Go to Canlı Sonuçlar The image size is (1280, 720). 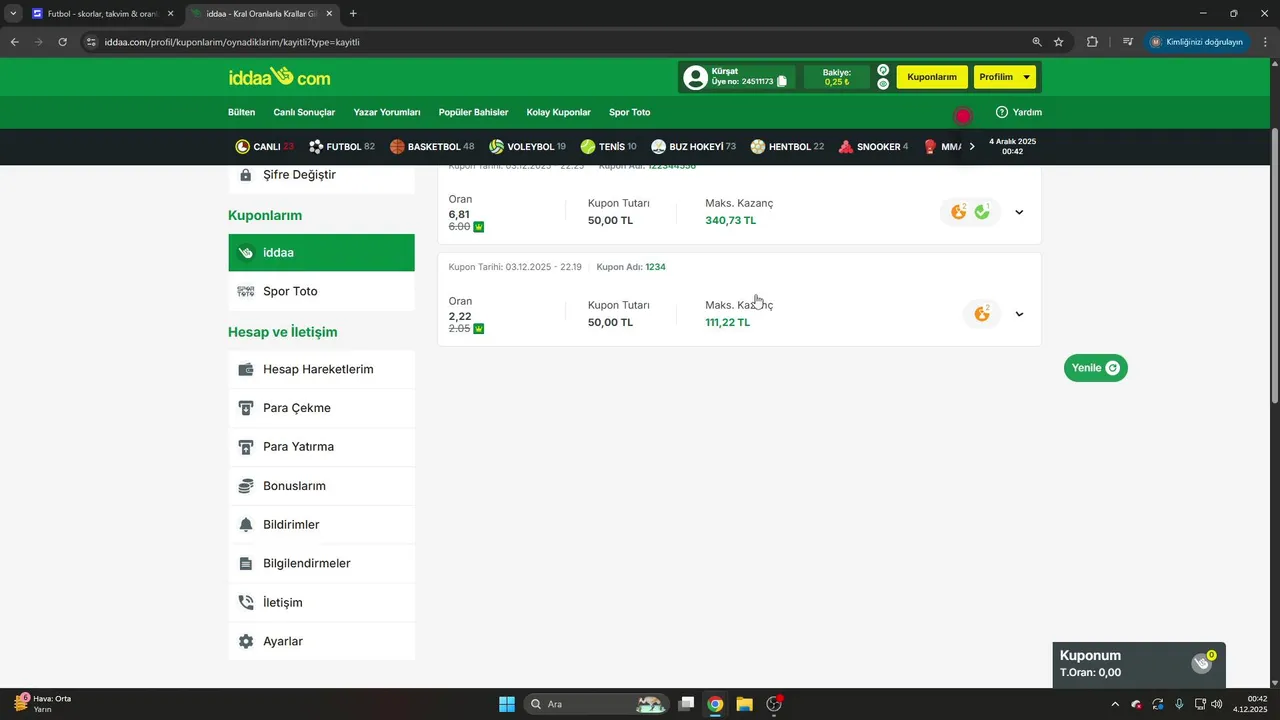tap(304, 112)
